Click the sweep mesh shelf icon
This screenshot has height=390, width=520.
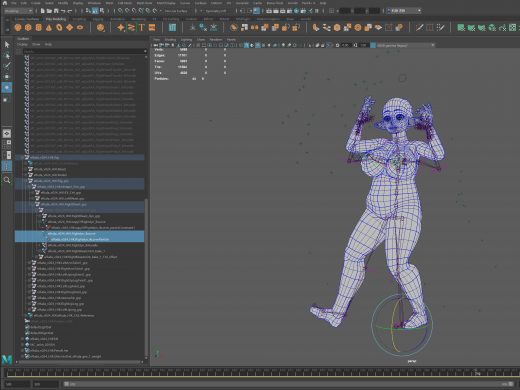point(131,28)
